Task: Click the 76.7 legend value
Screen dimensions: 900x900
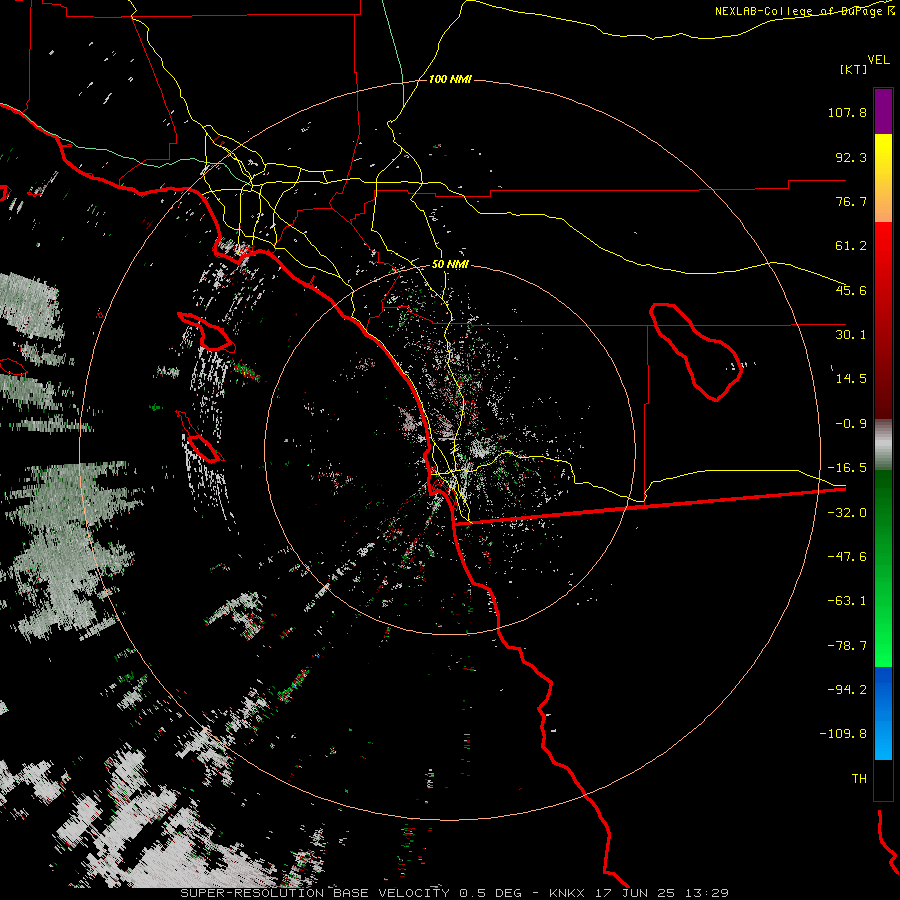Action: (x=851, y=201)
